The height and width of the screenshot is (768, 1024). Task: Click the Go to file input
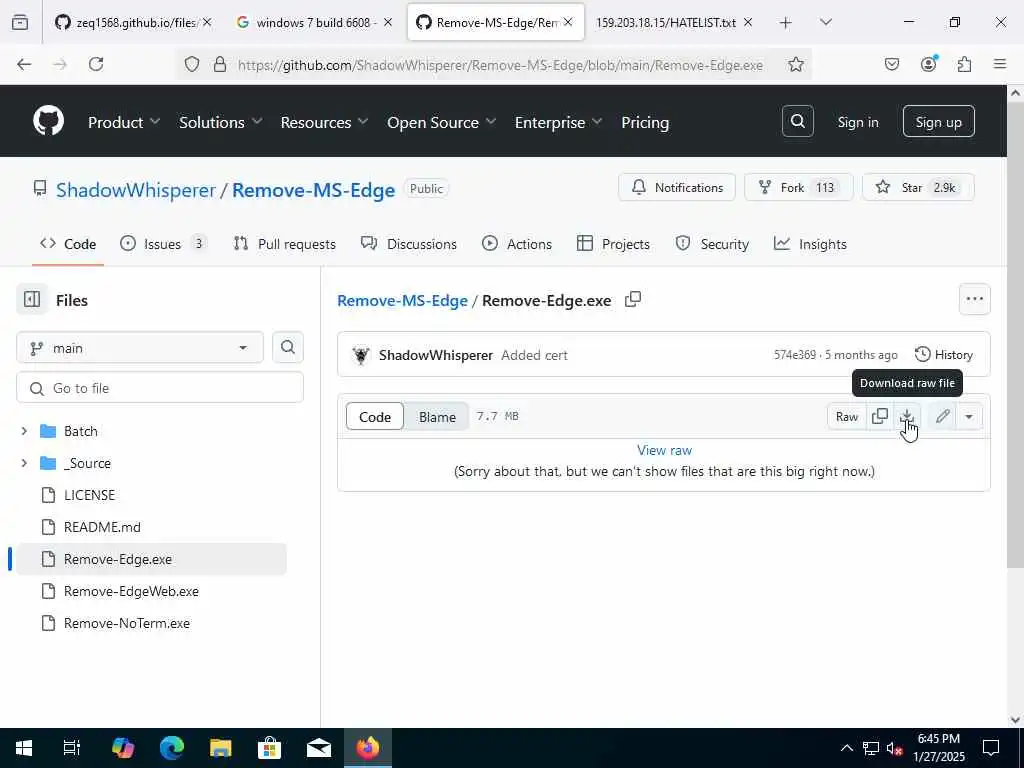pos(159,388)
